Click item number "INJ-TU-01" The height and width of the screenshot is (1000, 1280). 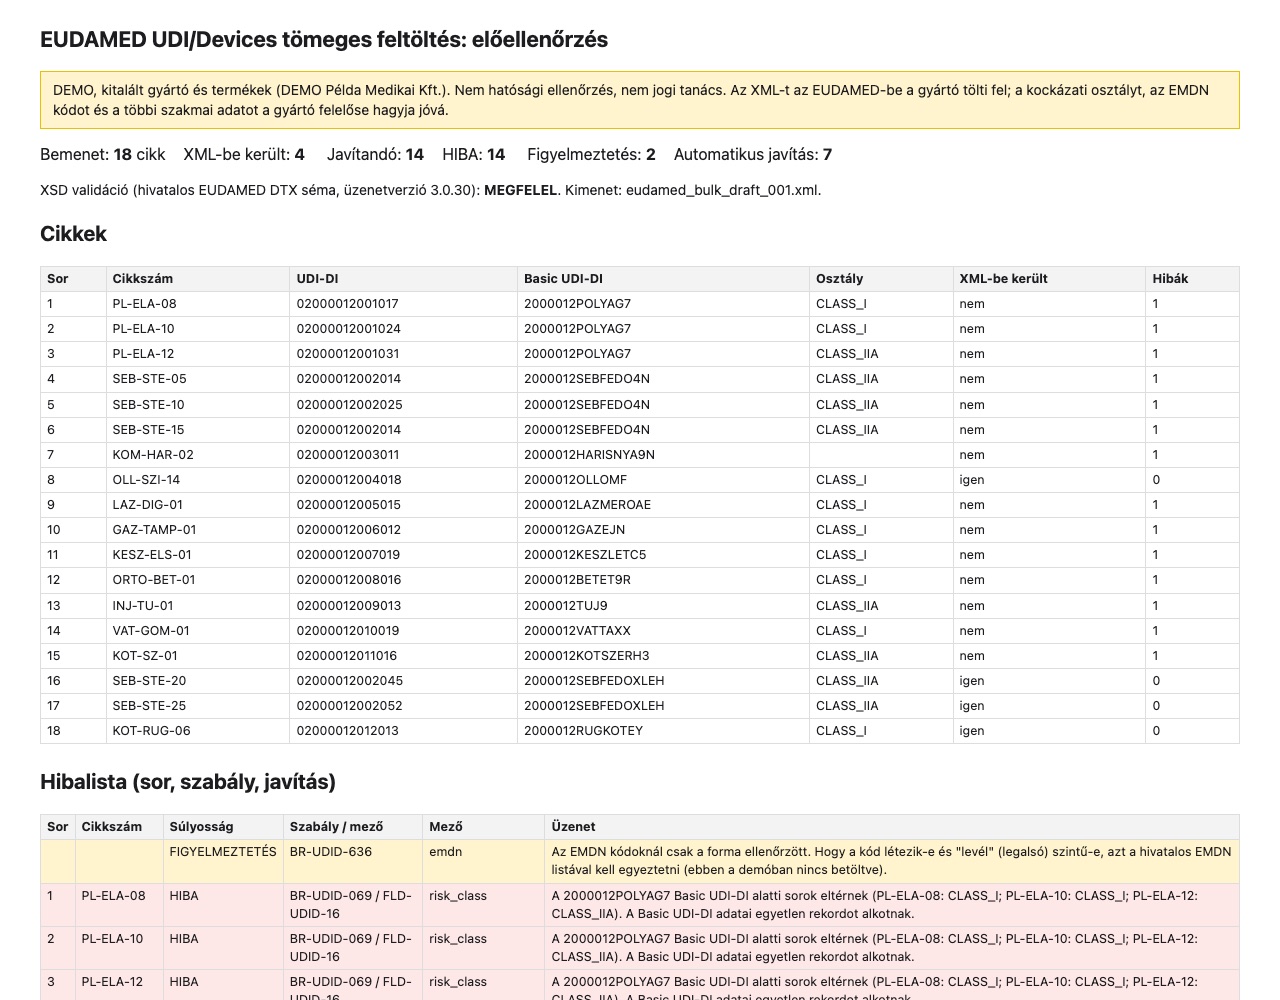coord(143,606)
